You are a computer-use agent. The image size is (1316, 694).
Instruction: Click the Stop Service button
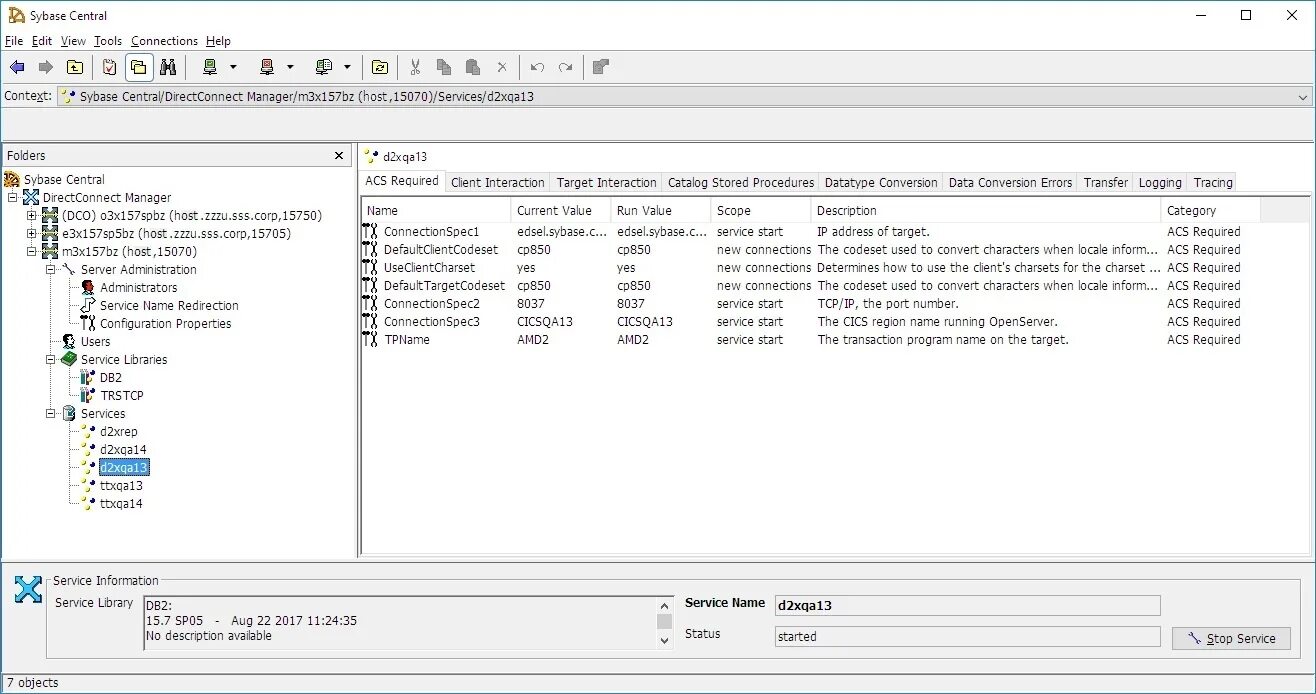tap(1231, 638)
